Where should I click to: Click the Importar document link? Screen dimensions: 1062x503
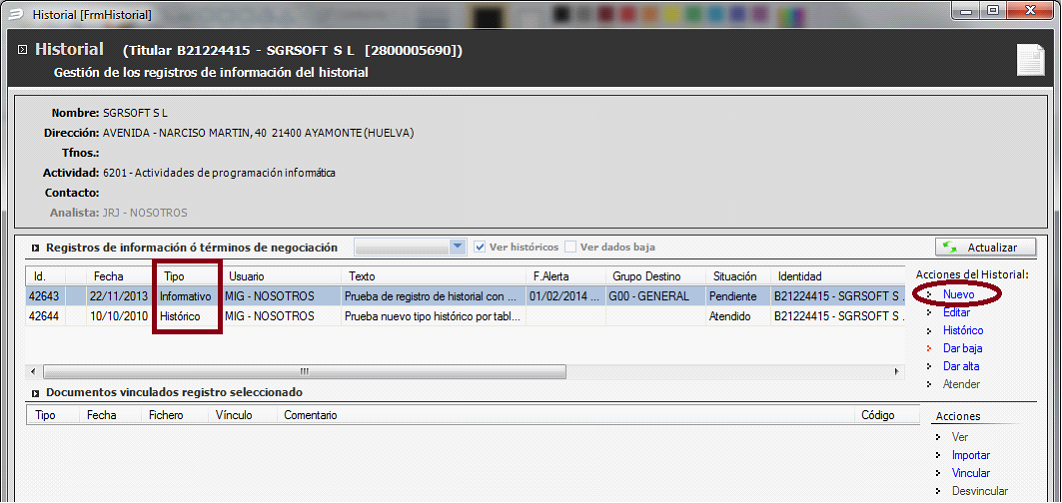pos(971,455)
